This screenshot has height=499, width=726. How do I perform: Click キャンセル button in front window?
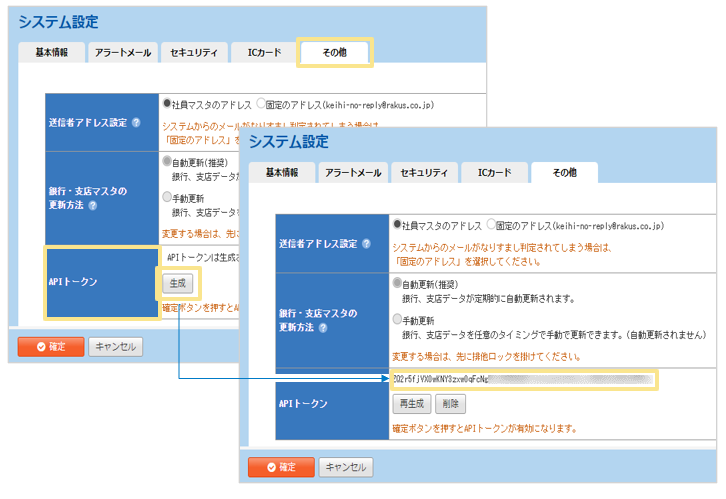pos(346,467)
